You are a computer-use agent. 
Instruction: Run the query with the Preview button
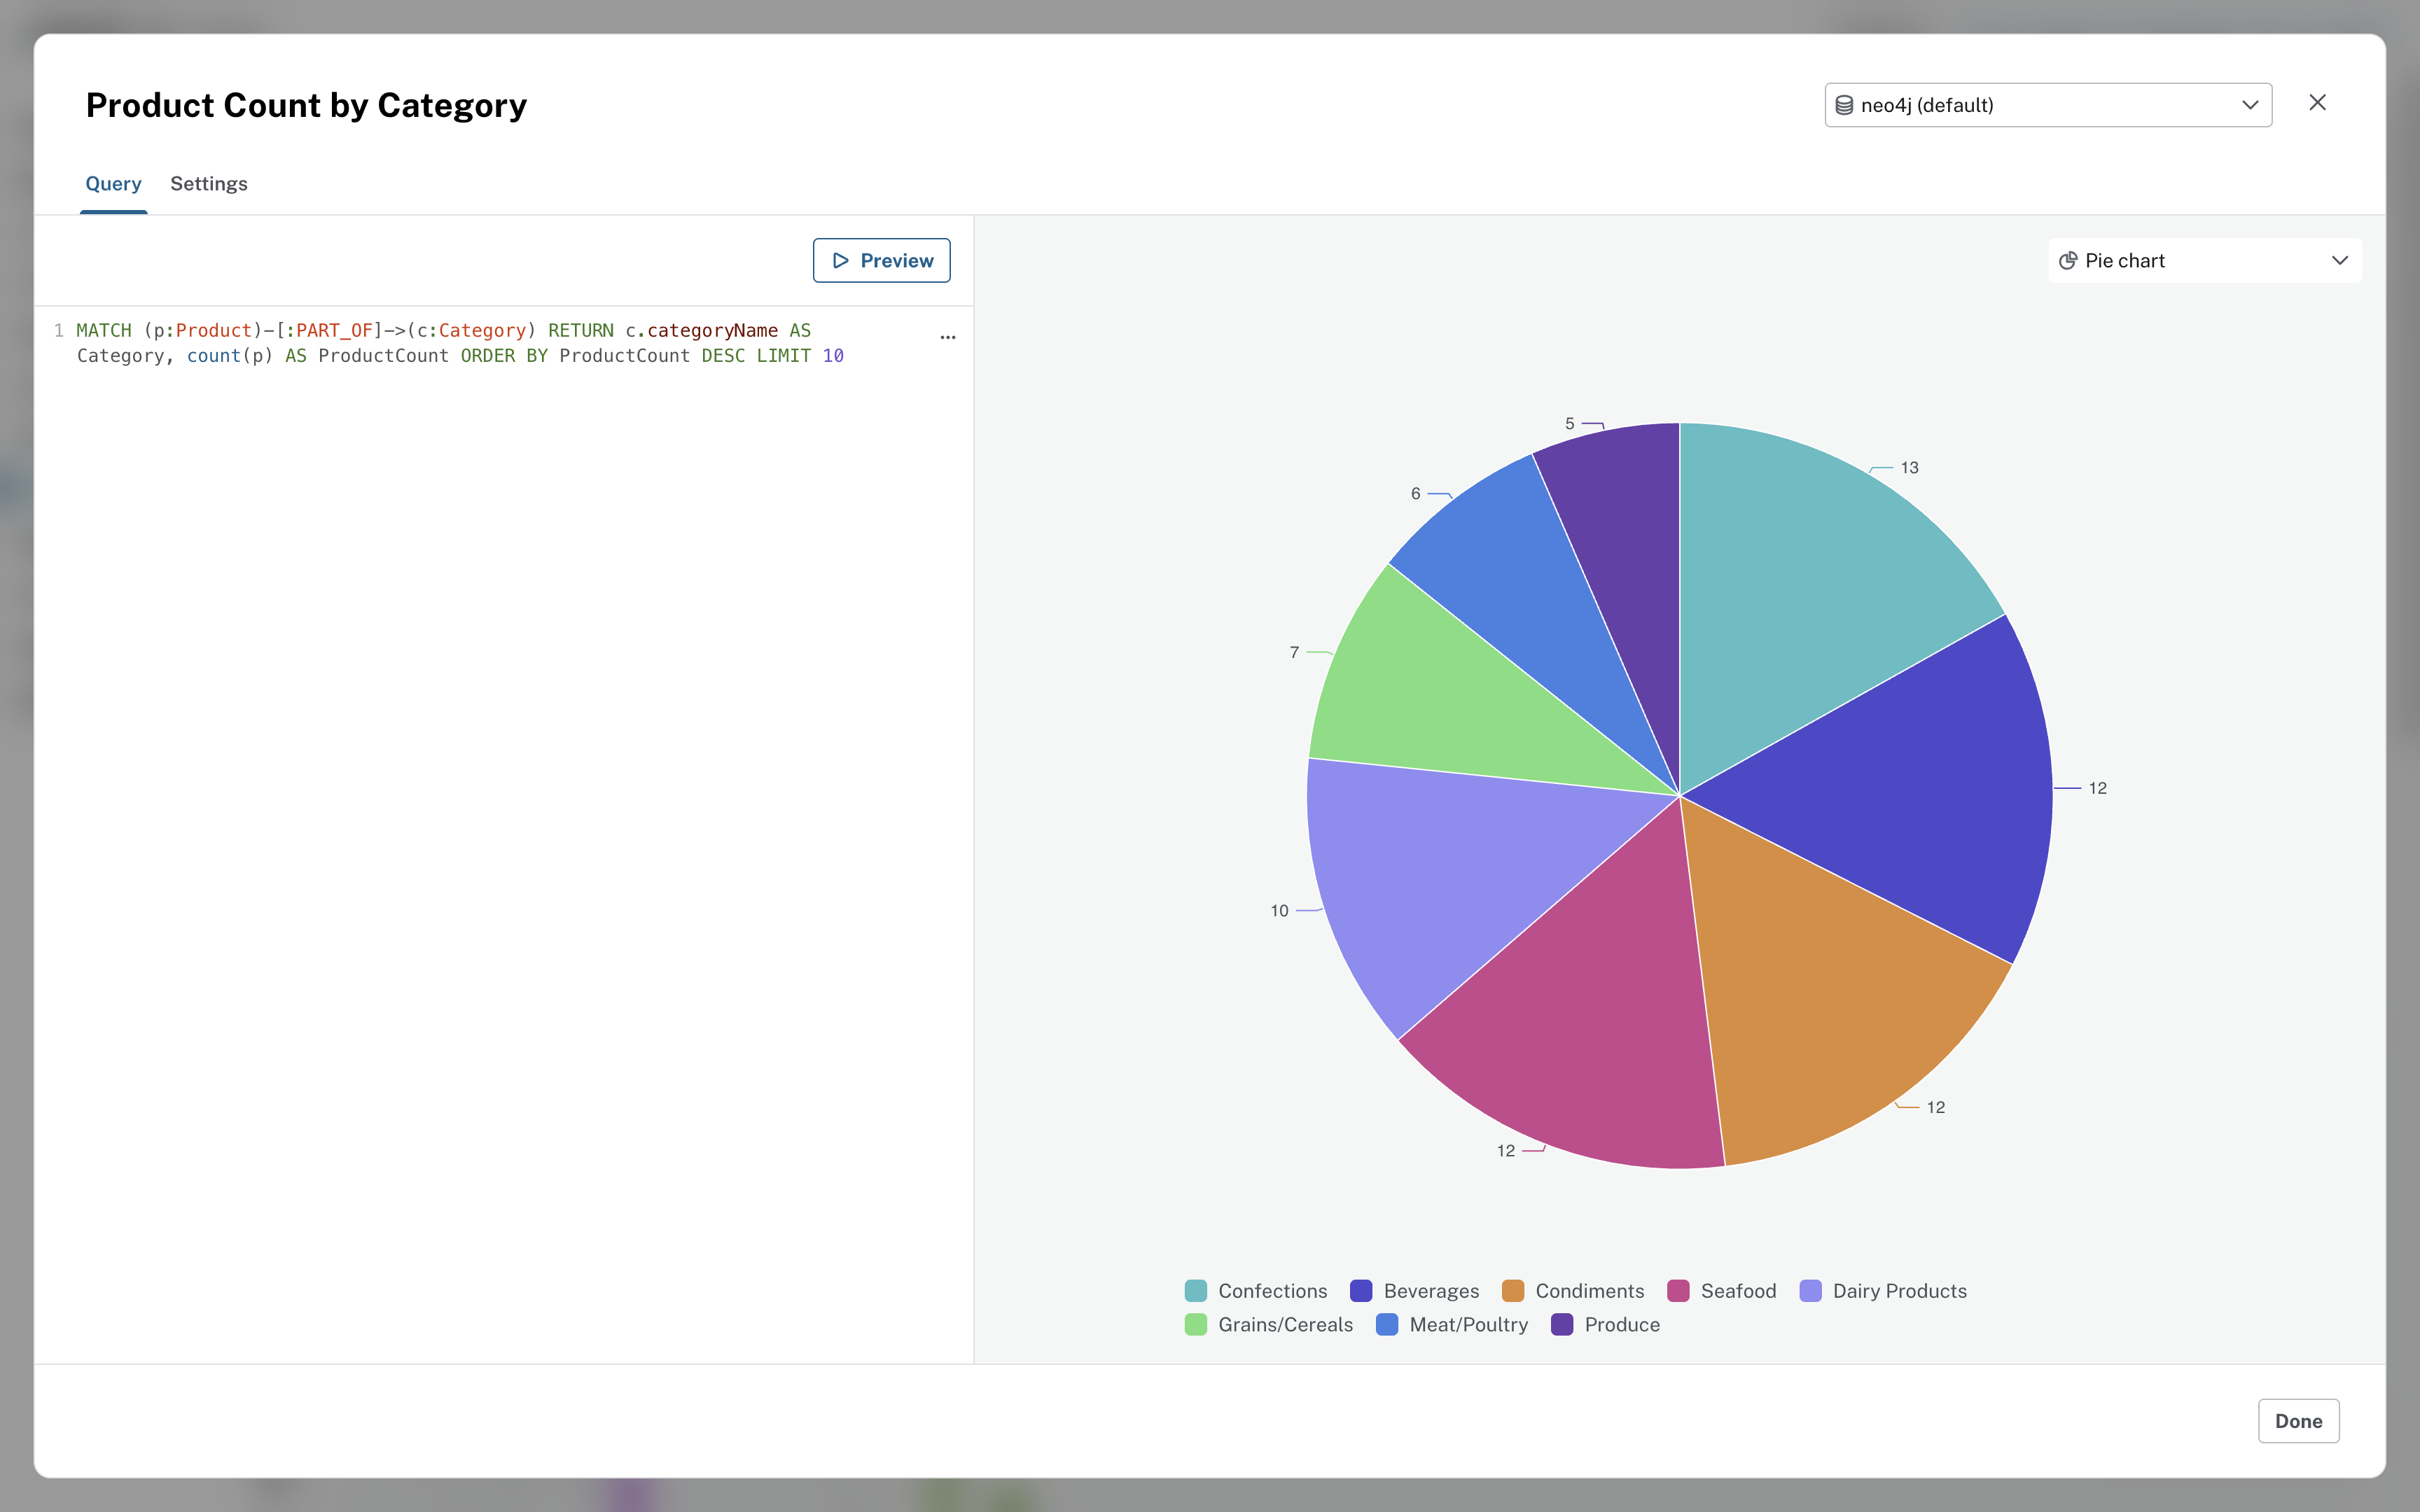pos(881,260)
